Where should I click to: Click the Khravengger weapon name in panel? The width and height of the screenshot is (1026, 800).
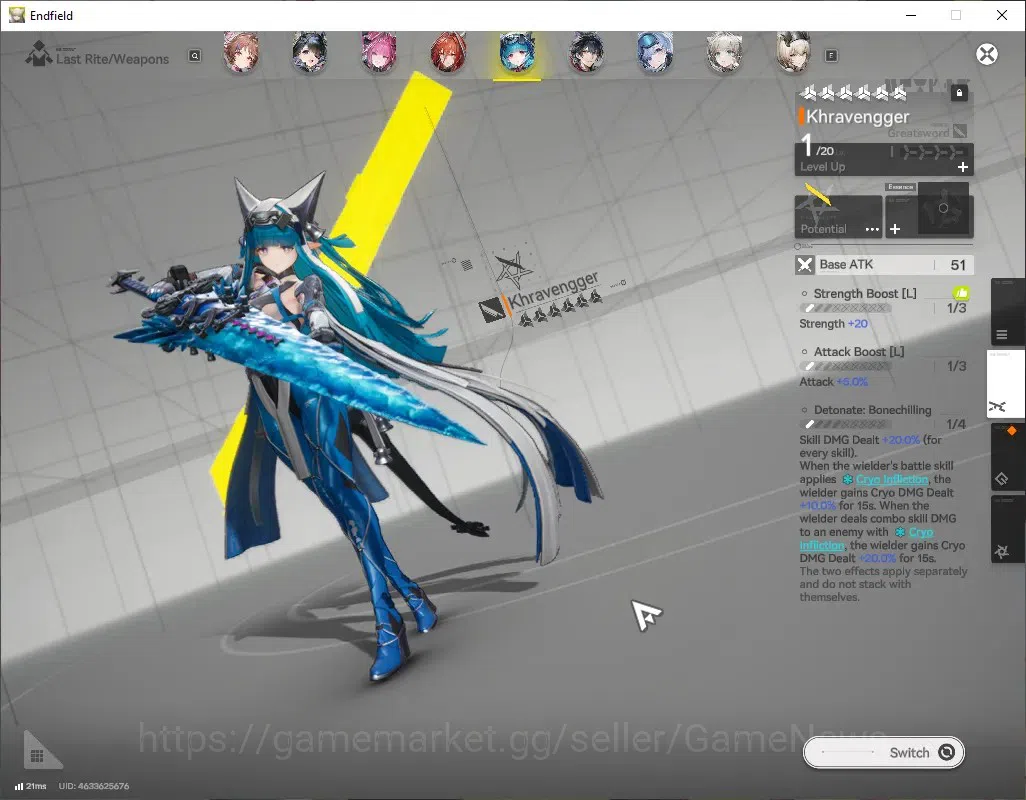(x=857, y=117)
